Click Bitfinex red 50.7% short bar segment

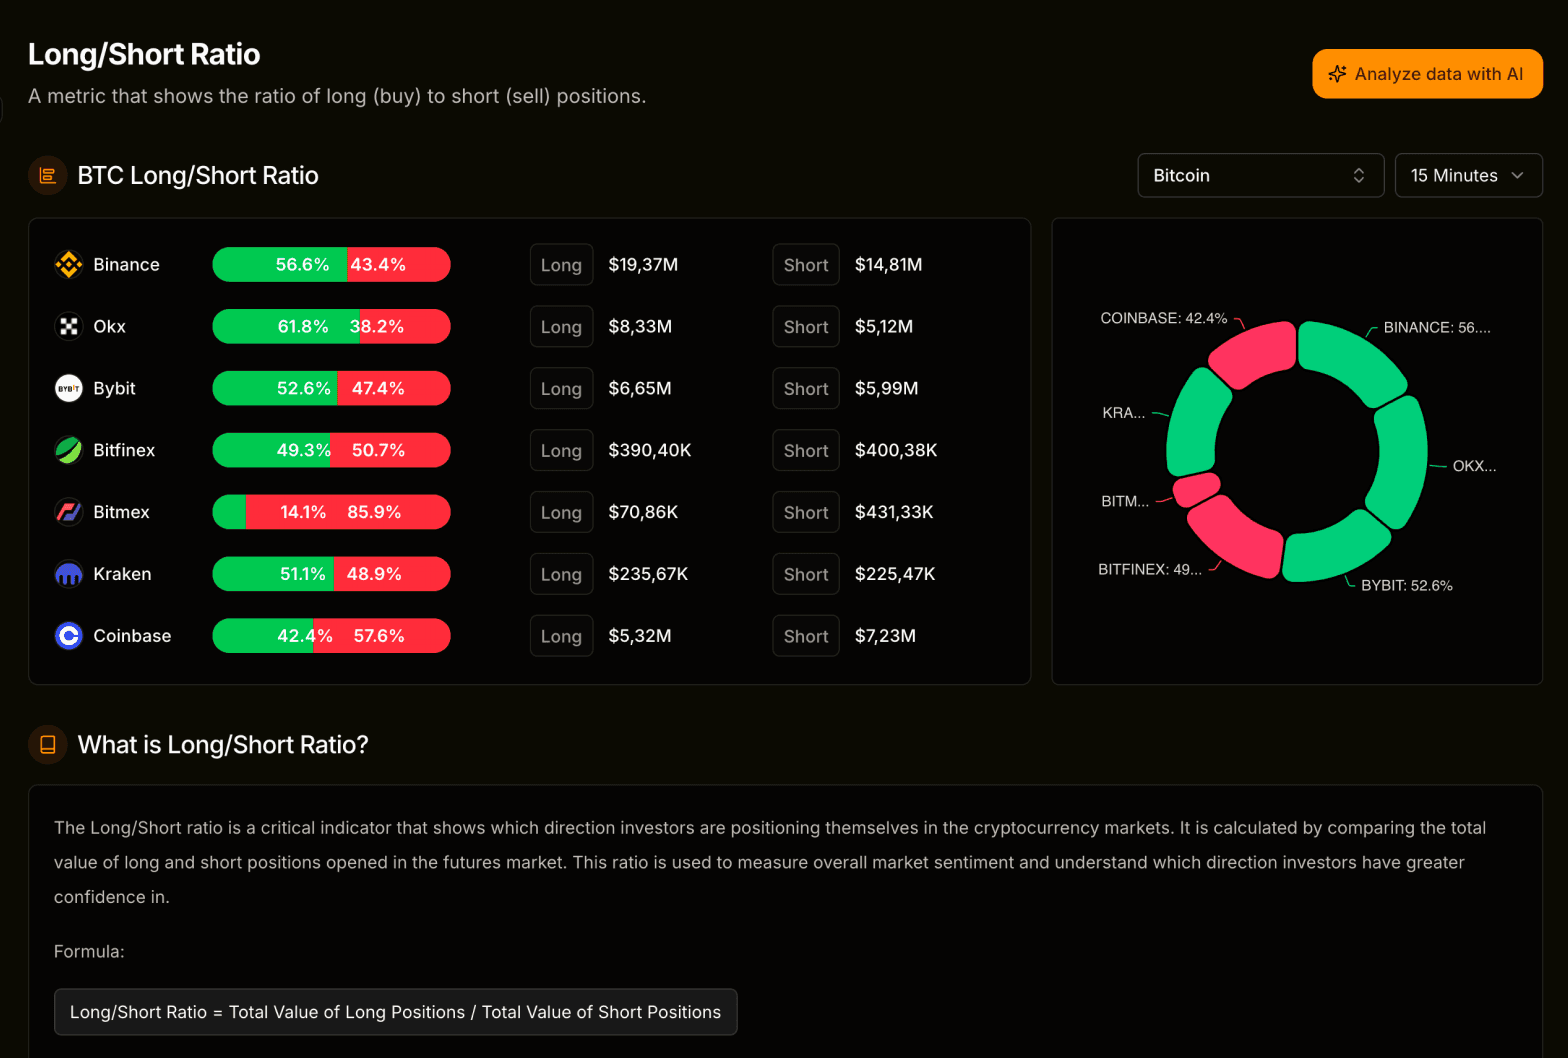point(390,451)
